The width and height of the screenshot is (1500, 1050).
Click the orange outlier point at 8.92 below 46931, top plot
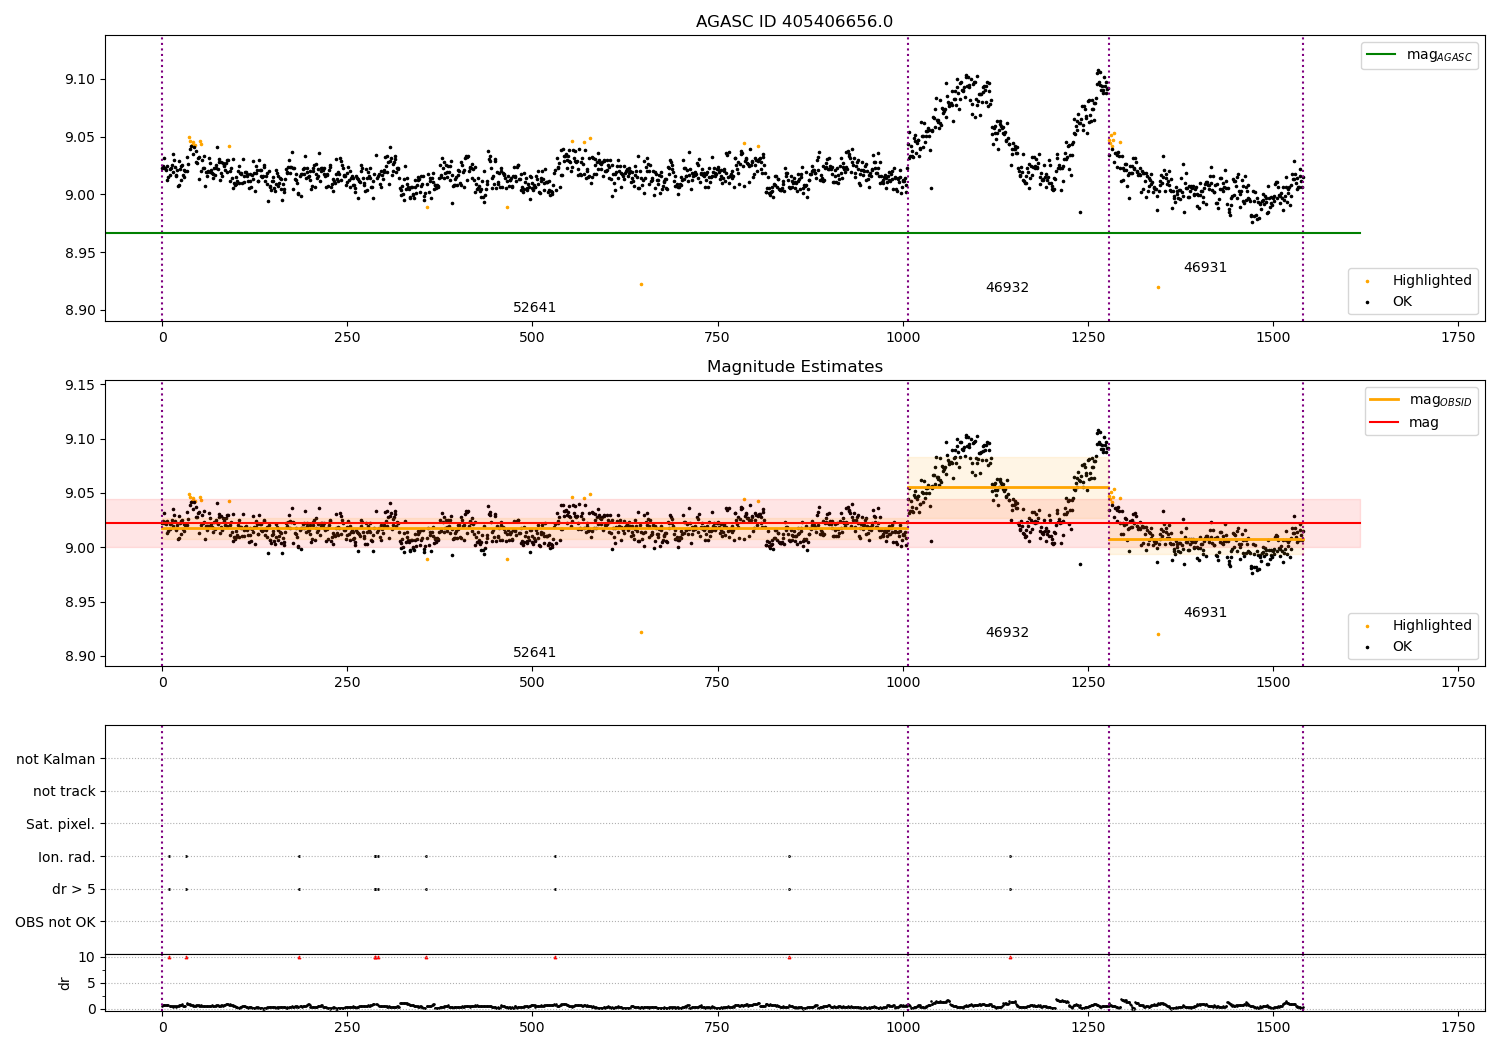pos(1158,287)
